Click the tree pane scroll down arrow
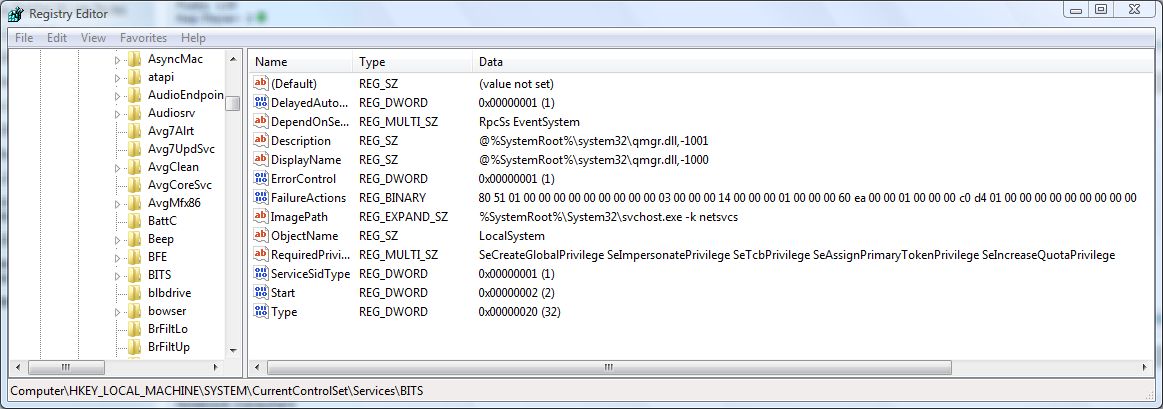The width and height of the screenshot is (1163, 409). pos(233,350)
